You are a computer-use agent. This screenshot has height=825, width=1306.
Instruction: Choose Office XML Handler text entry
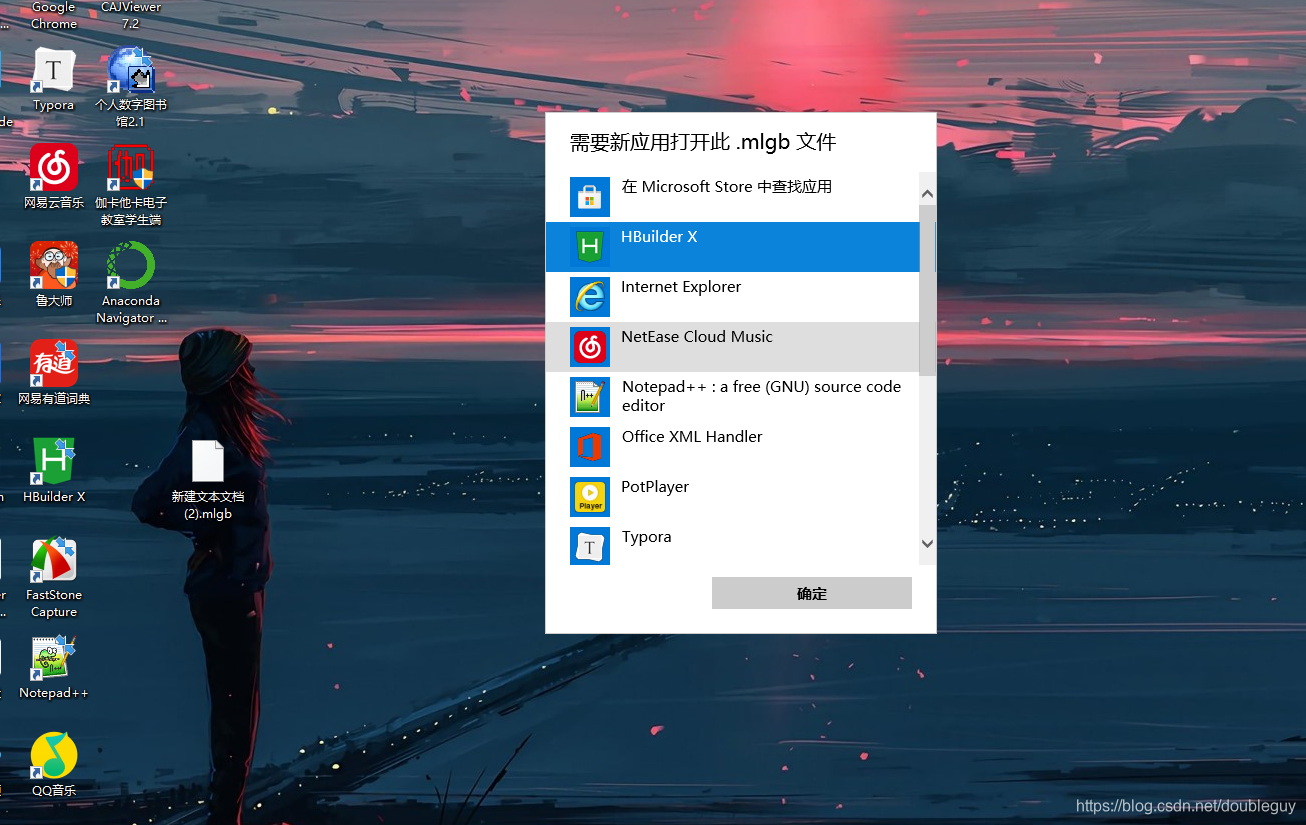click(692, 437)
